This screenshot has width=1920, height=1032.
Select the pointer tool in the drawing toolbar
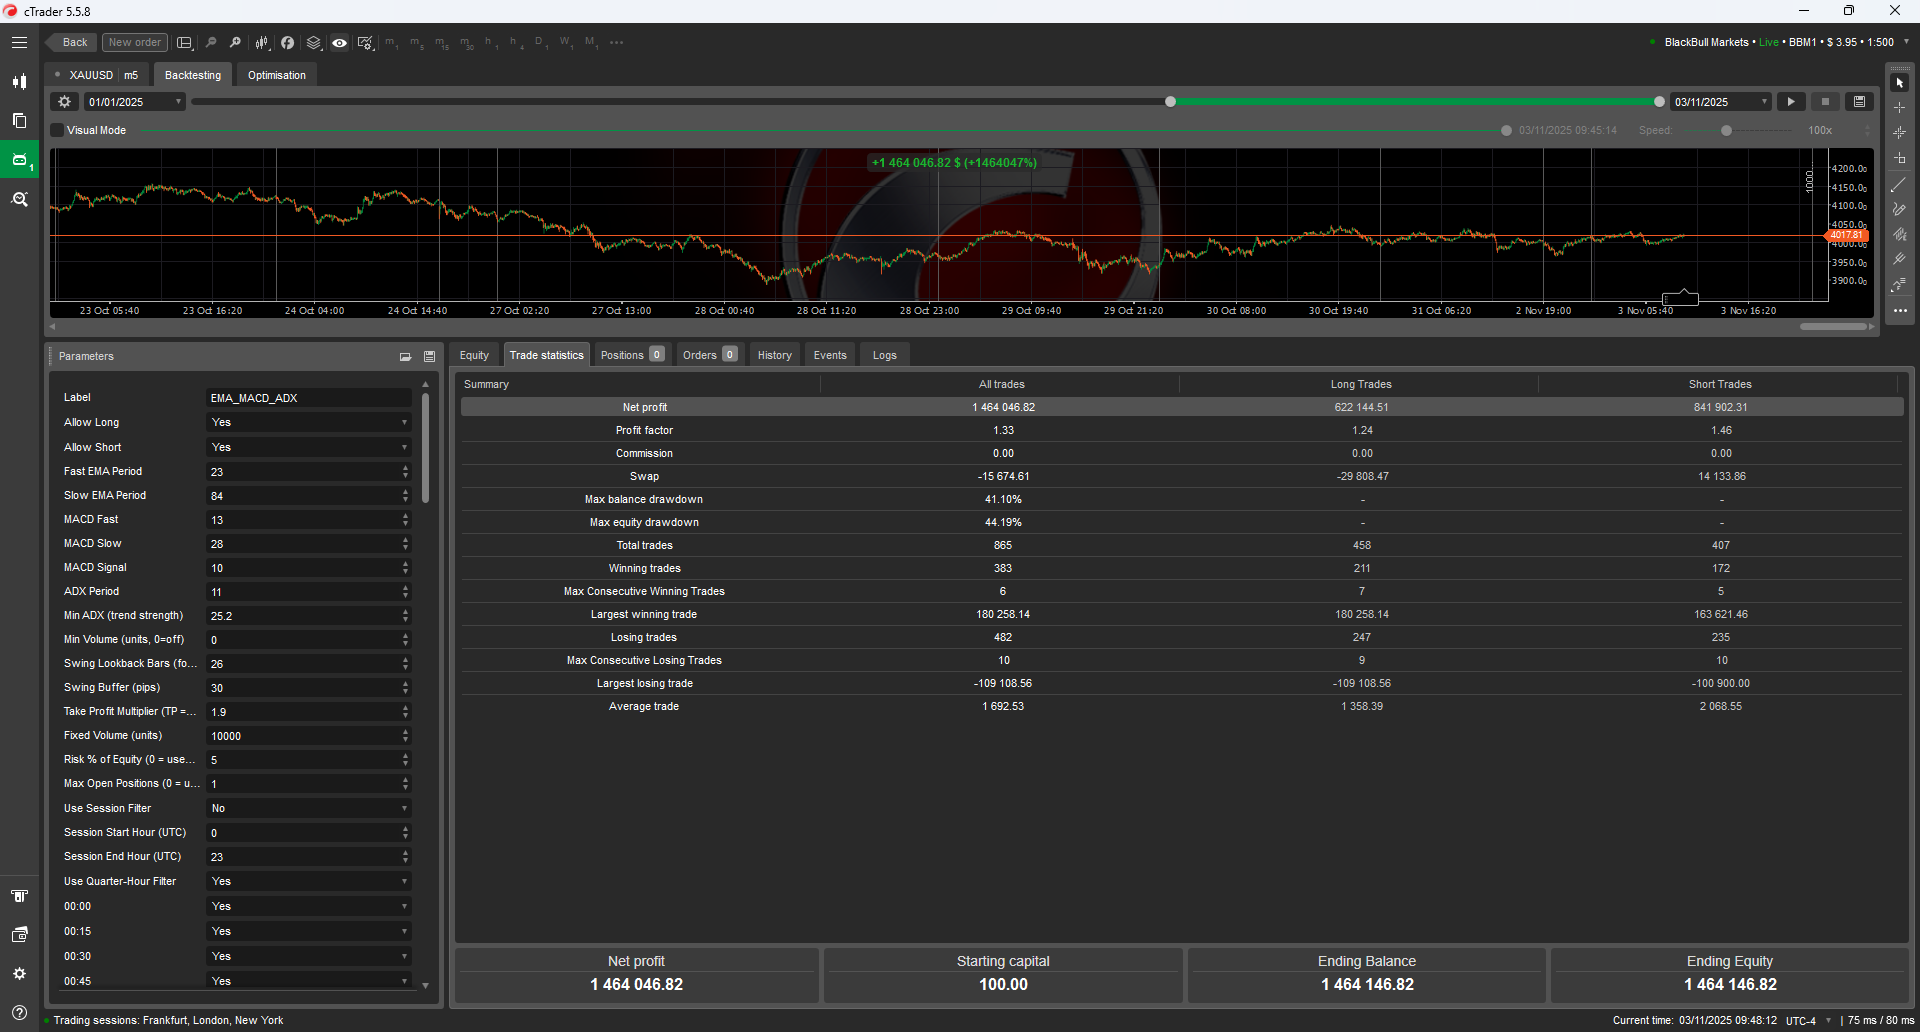coord(1900,81)
